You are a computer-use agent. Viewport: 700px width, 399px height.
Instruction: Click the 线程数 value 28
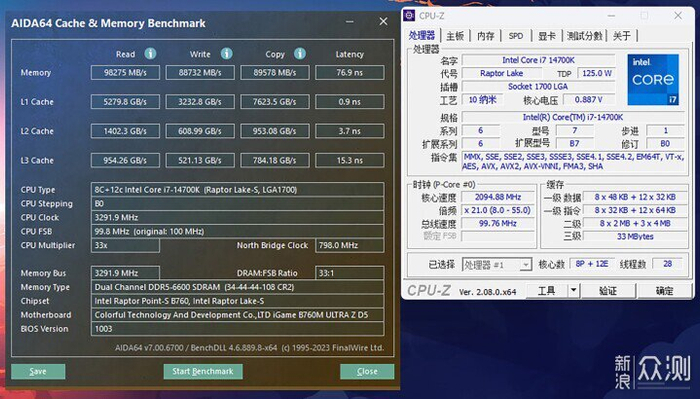pyautogui.click(x=667, y=264)
